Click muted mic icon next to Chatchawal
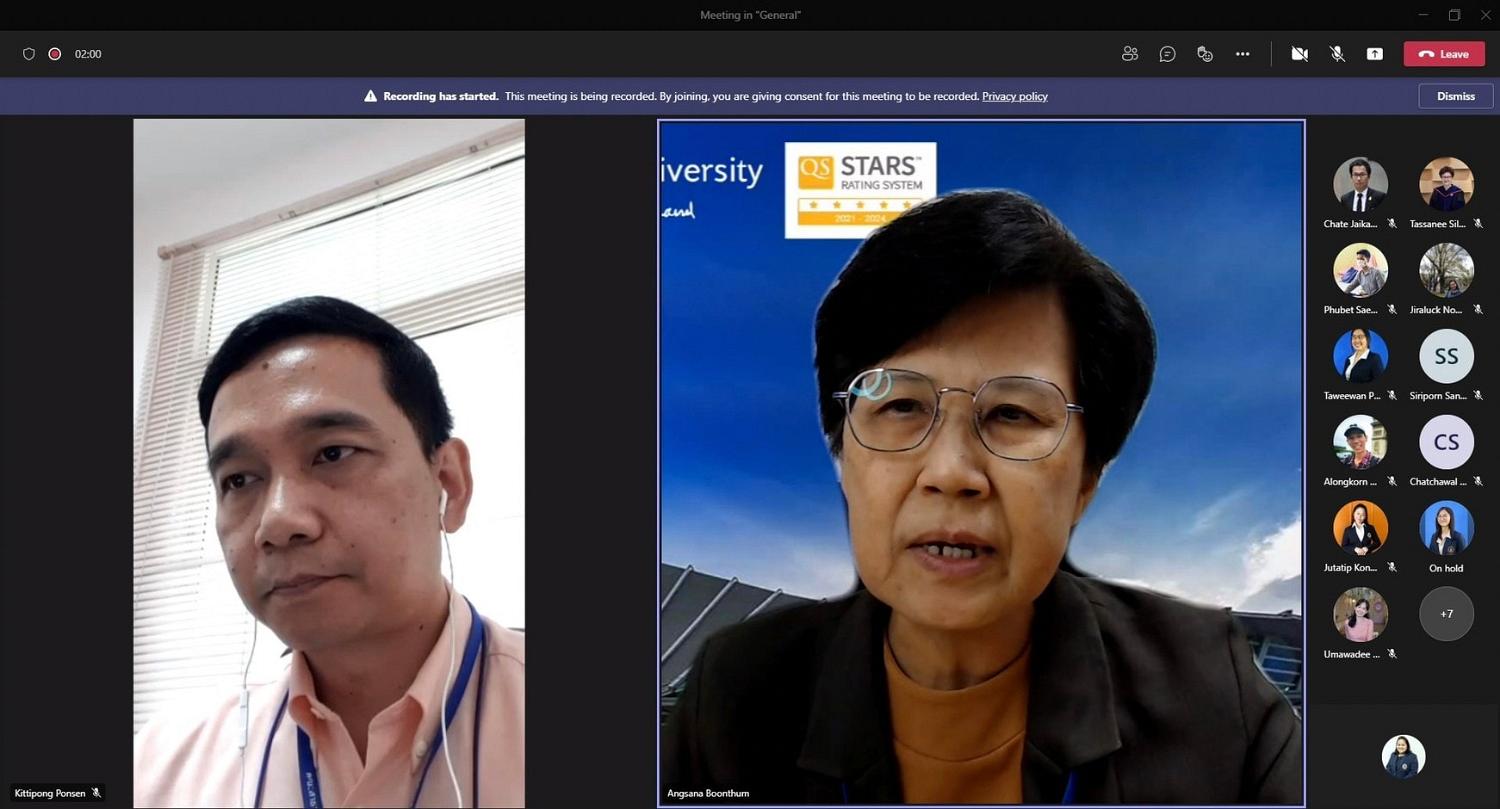Image resolution: width=1500 pixels, height=809 pixels. coord(1478,482)
